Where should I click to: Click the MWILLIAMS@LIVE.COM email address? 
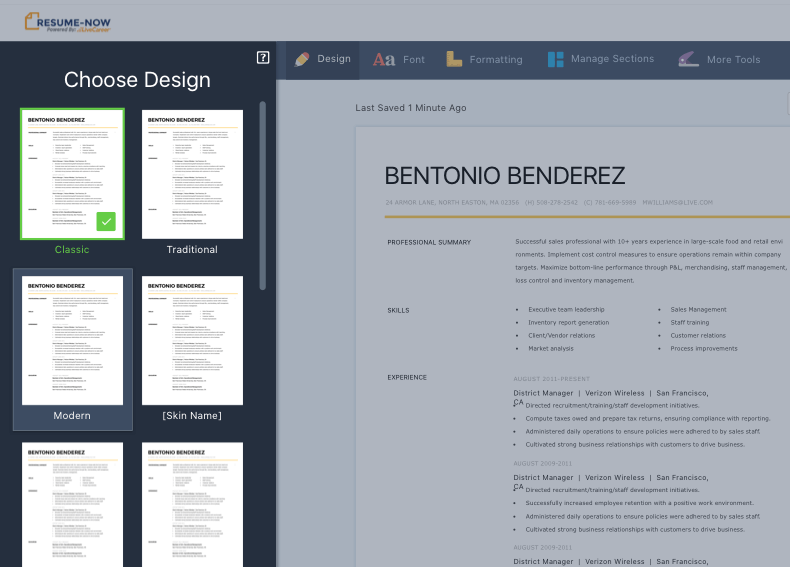[678, 203]
